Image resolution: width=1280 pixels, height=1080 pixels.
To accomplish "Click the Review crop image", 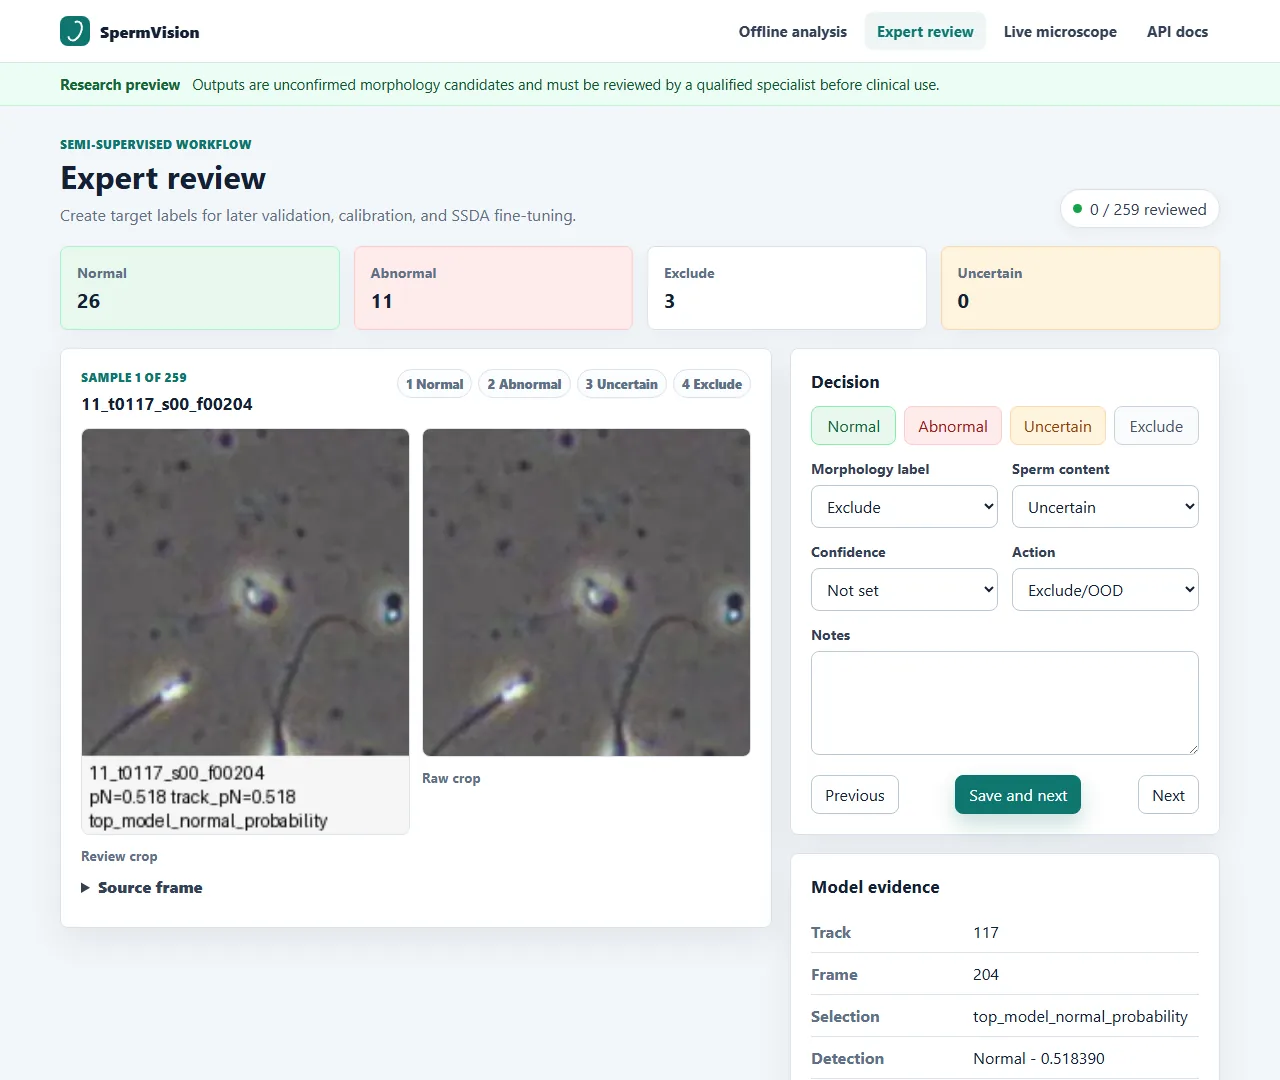I will coord(245,631).
